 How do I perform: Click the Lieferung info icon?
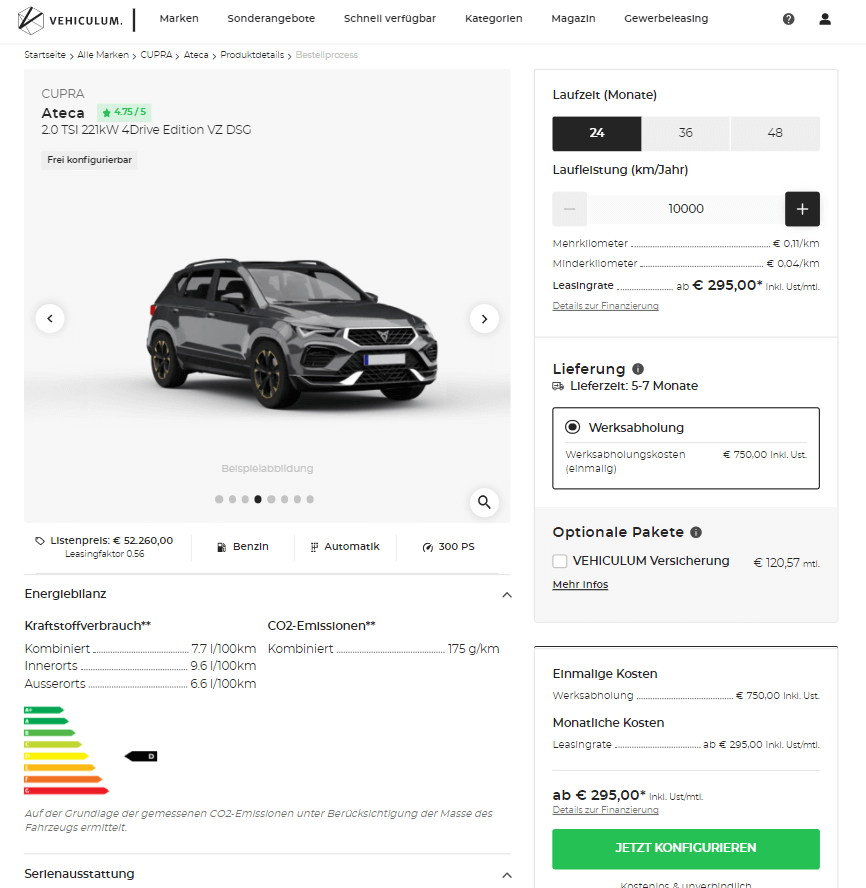click(638, 369)
